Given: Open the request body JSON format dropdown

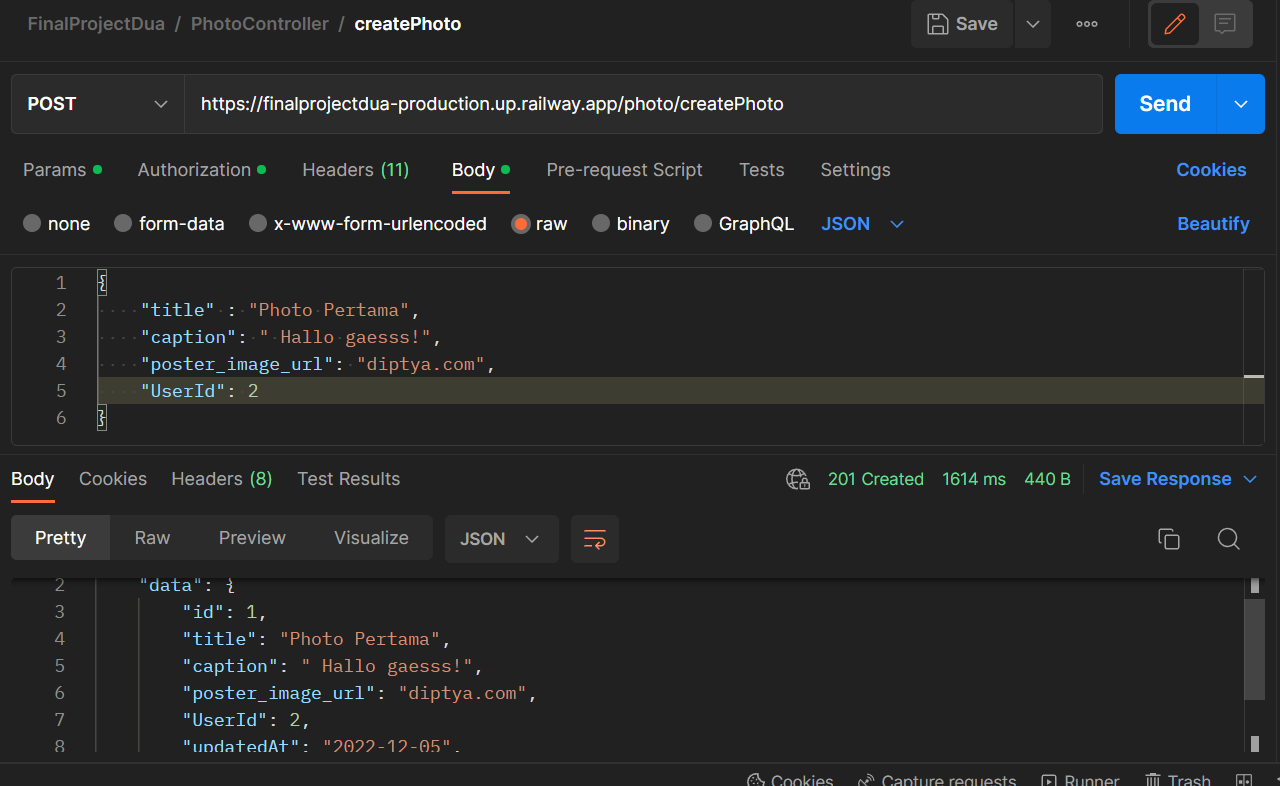Looking at the screenshot, I should click(862, 224).
